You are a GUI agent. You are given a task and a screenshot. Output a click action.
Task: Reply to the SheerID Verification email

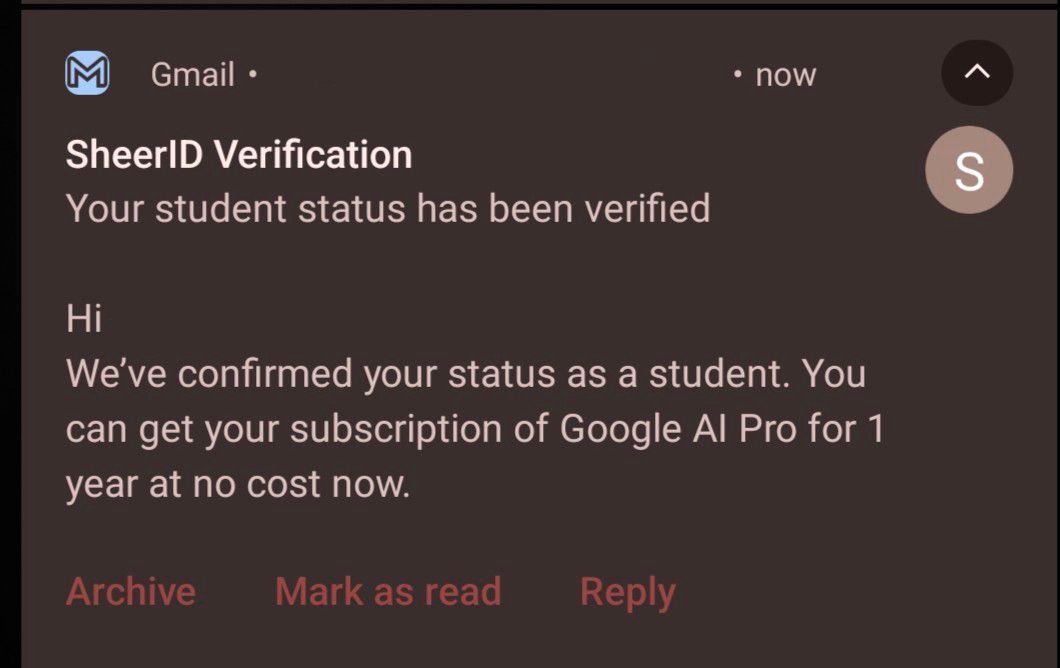(627, 592)
